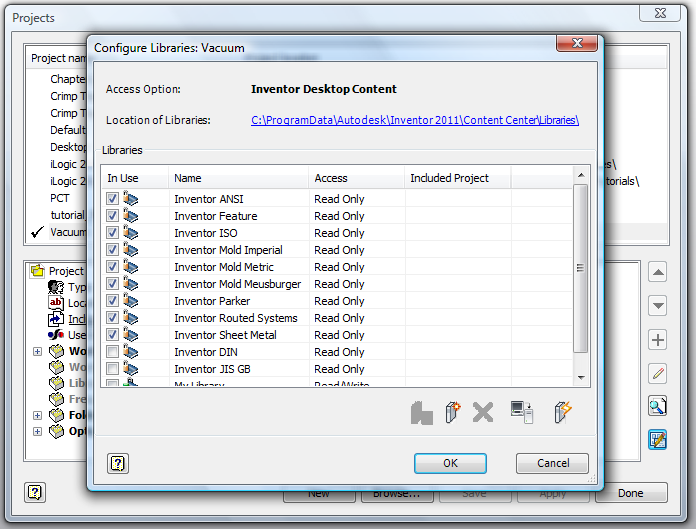Screen dimensions: 696x529
Task: Click scroll up arrow in libraries list
Action: click(x=581, y=175)
